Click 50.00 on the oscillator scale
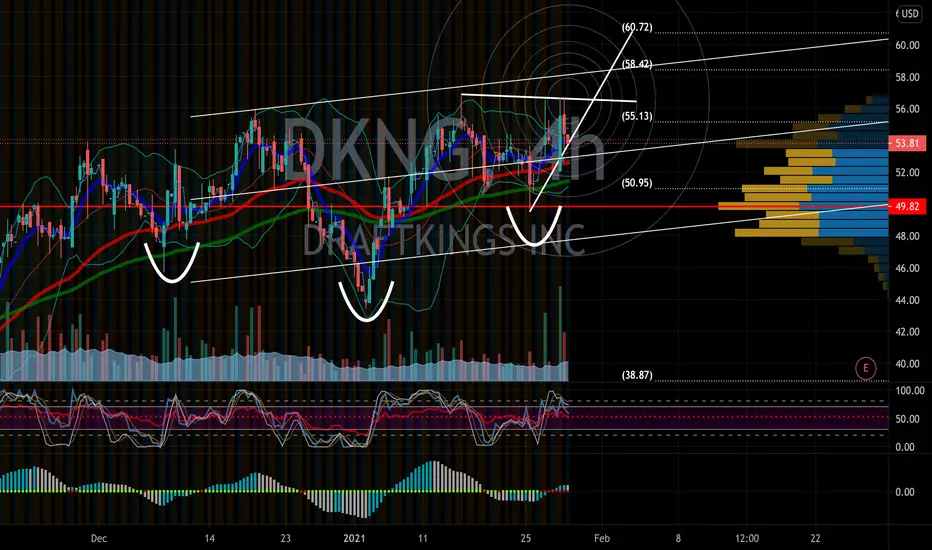 click(908, 419)
